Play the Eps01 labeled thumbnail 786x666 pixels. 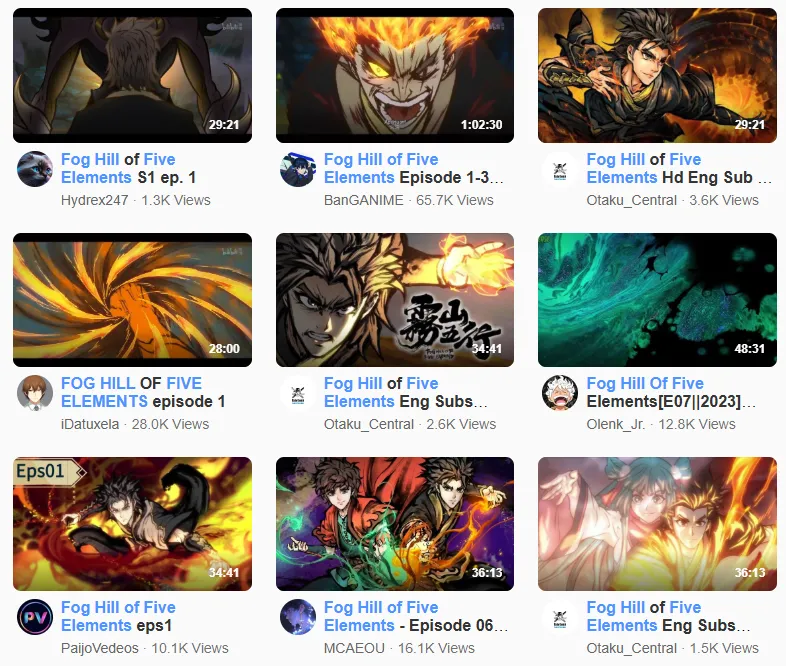[132, 524]
